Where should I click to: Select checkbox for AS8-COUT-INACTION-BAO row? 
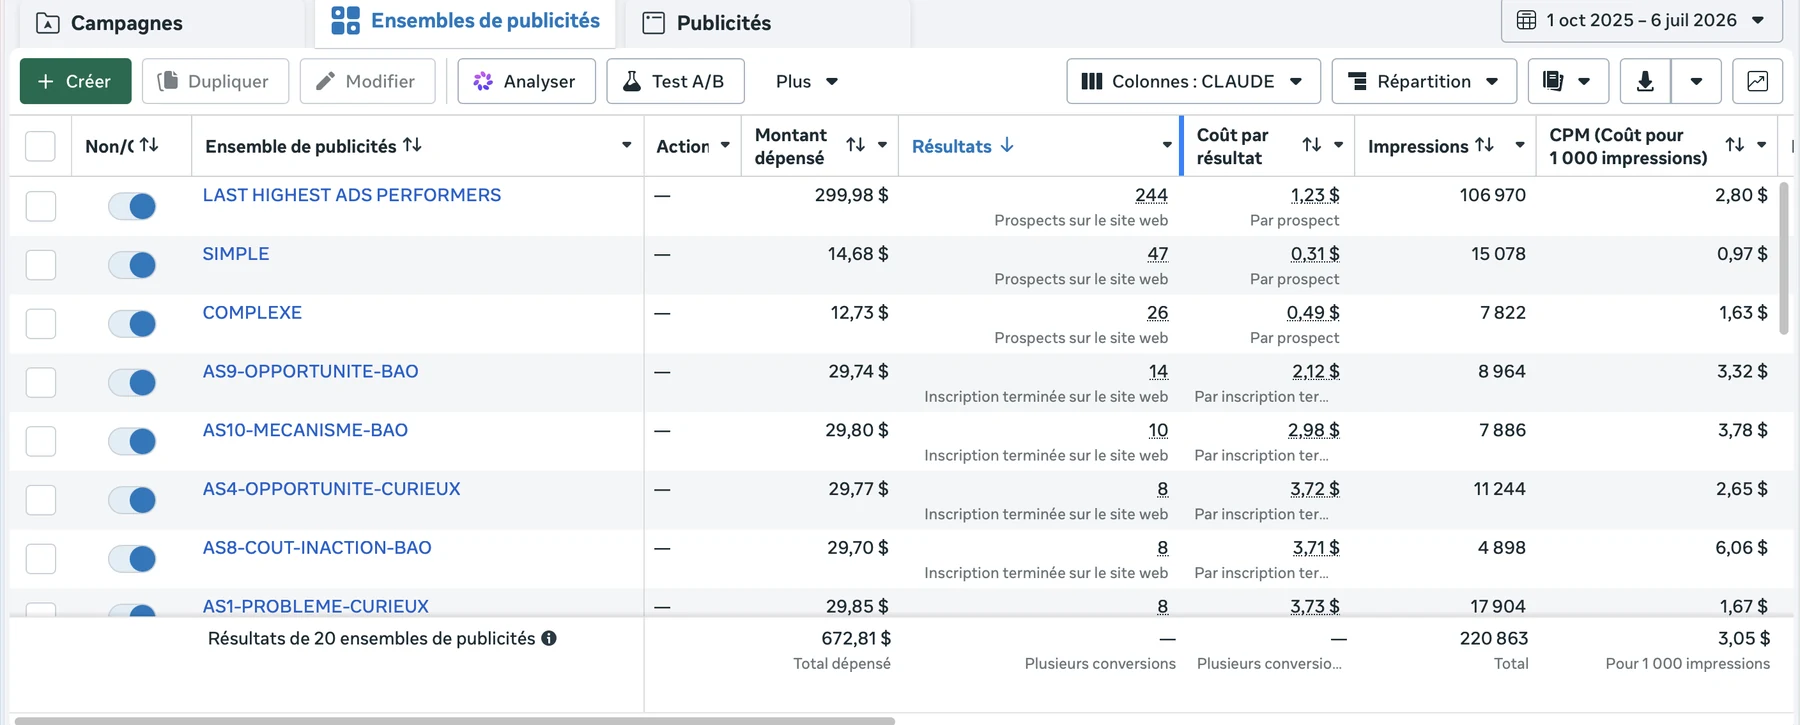[x=40, y=559]
